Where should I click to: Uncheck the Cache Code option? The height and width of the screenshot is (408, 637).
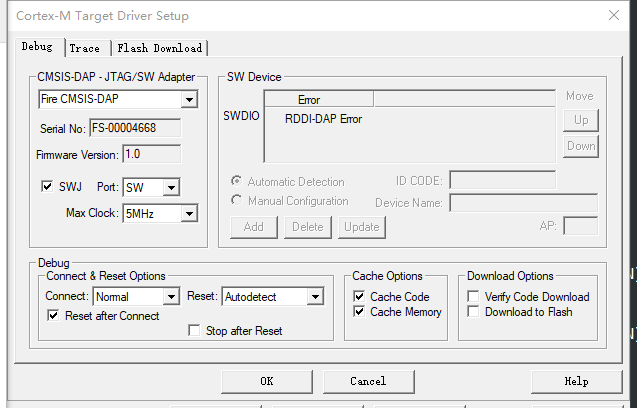click(360, 297)
